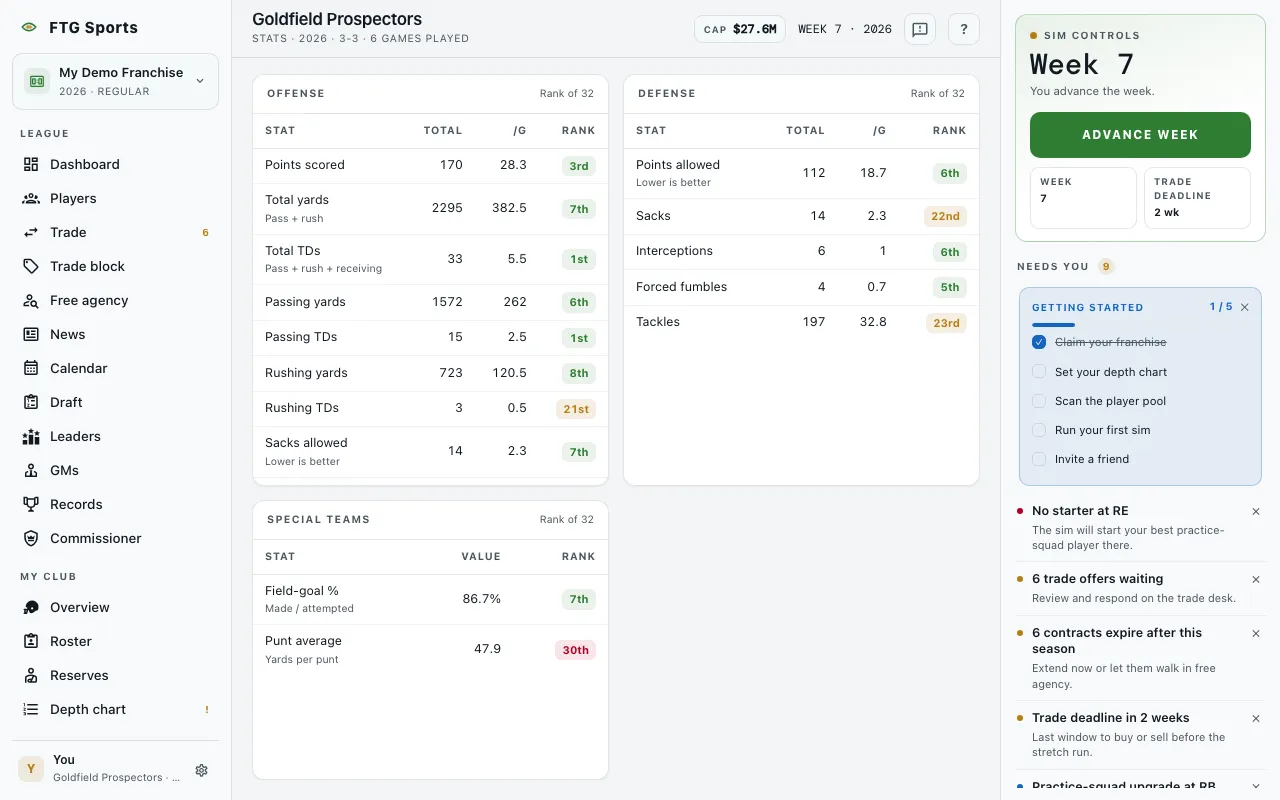Check 'Invite a friend' checkbox

1039,459
